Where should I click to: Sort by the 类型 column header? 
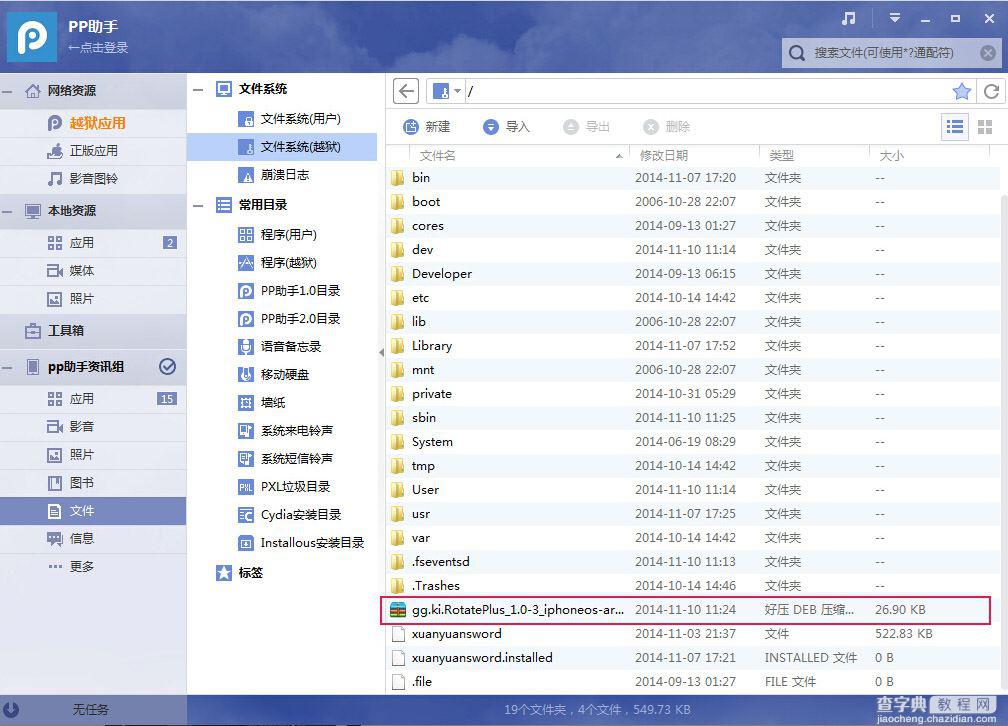(814, 156)
